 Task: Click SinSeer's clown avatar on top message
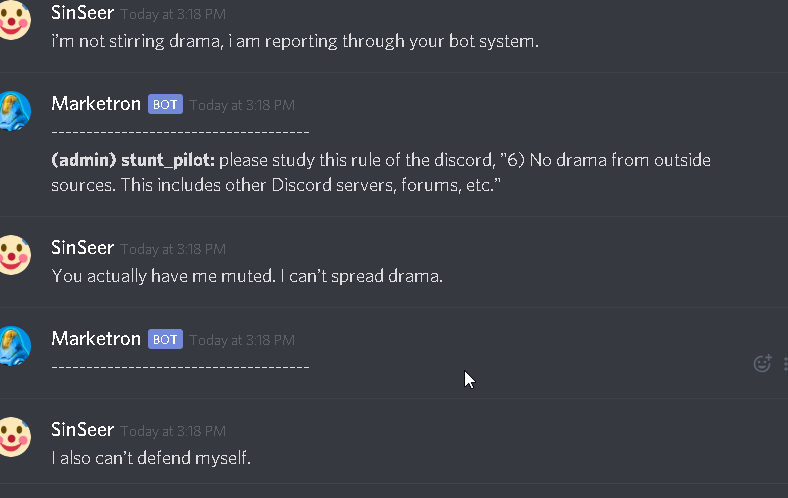(x=14, y=19)
